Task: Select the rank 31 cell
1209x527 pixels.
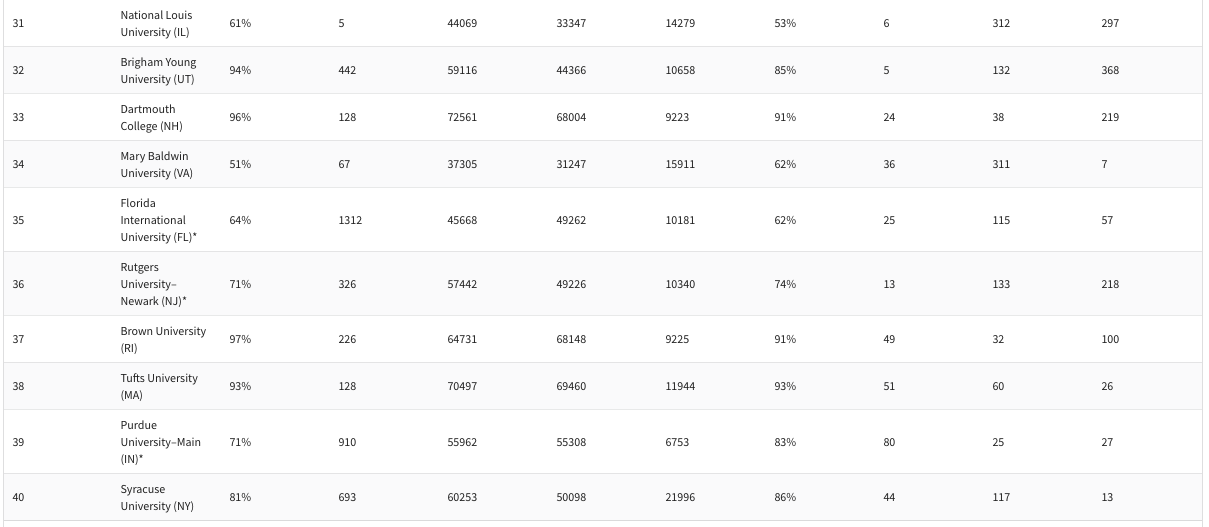Action: pos(18,23)
